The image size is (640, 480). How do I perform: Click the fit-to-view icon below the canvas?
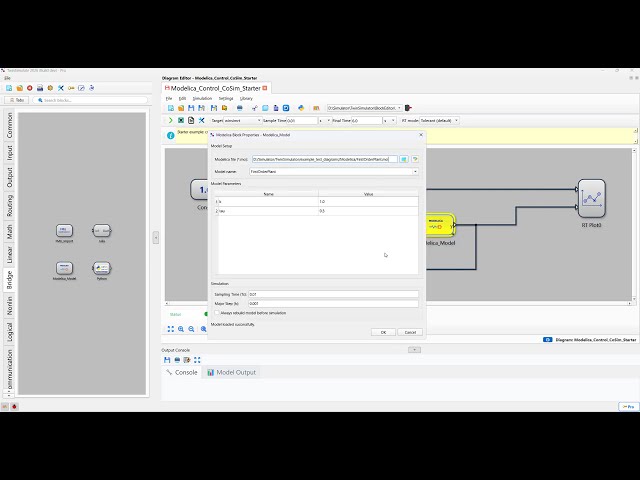coord(171,329)
